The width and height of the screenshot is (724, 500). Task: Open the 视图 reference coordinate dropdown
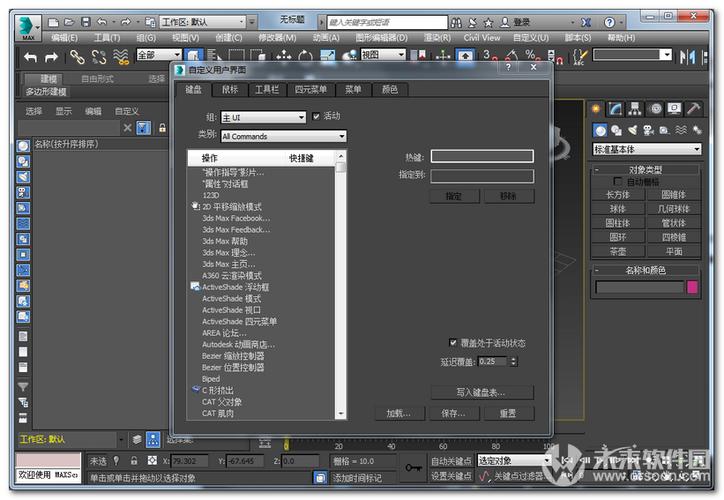383,55
